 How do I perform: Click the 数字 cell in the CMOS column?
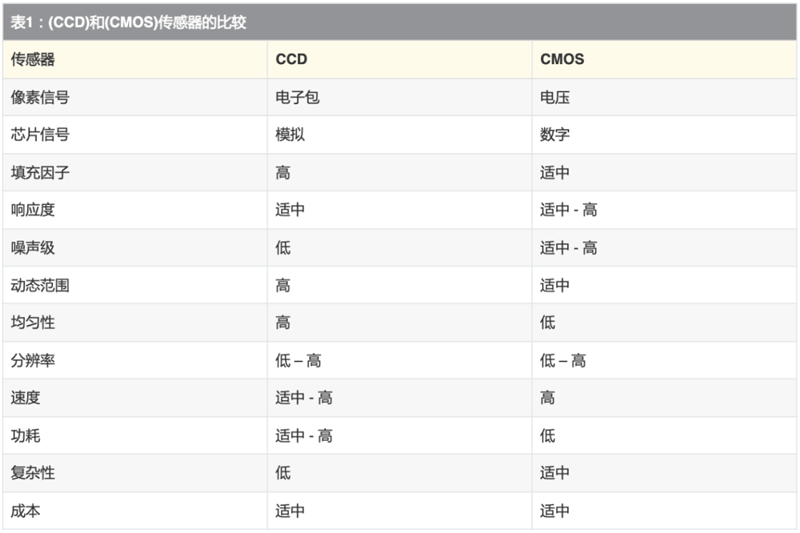pyautogui.click(x=555, y=135)
